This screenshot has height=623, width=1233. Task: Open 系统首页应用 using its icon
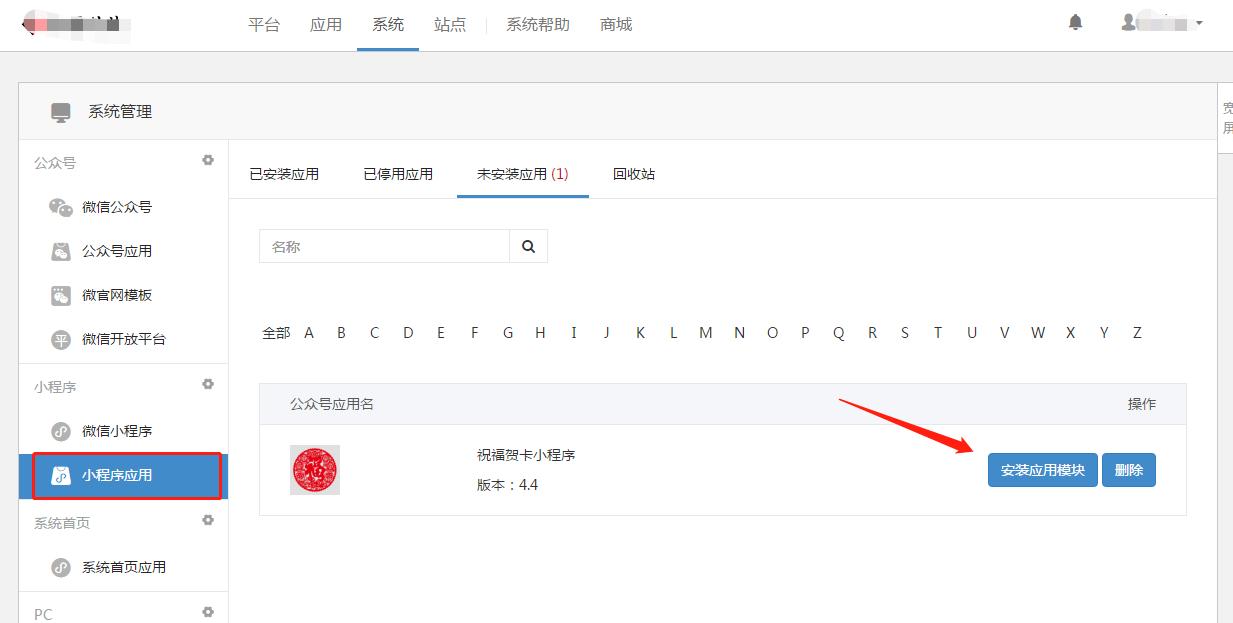(x=62, y=566)
